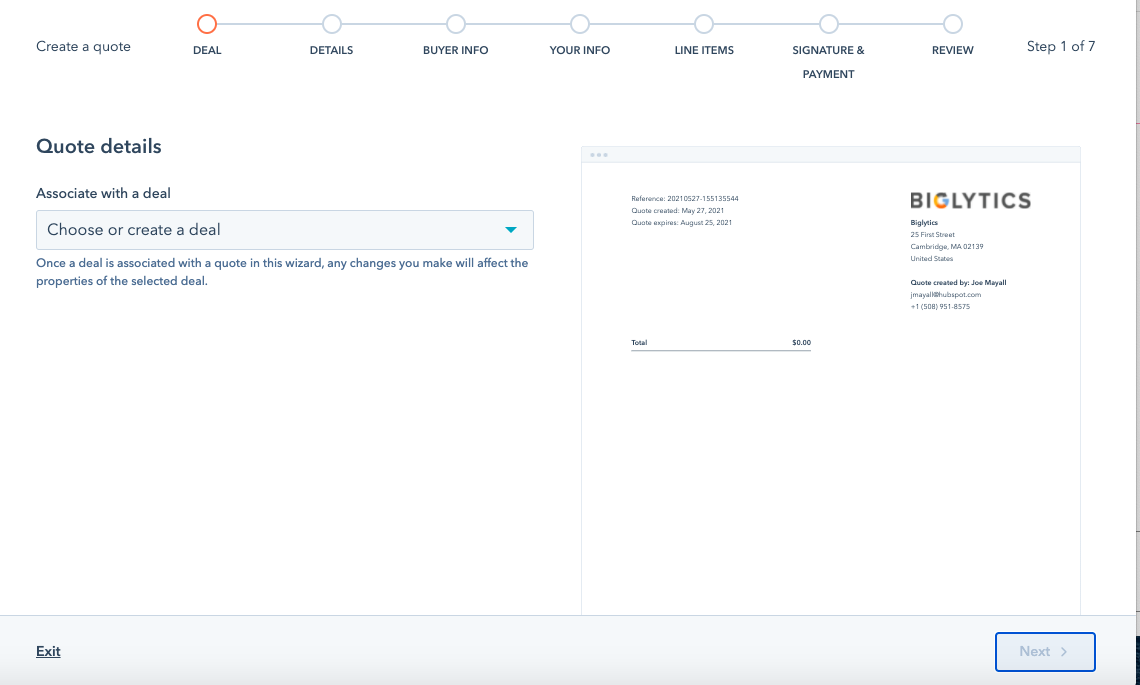Go to the LINE ITEMS step circle

704,24
